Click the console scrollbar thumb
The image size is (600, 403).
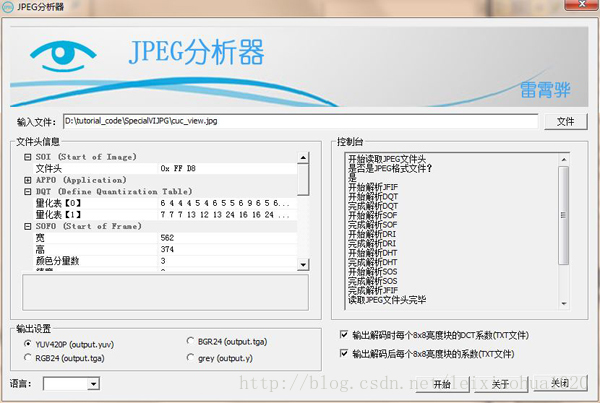[x=564, y=215]
